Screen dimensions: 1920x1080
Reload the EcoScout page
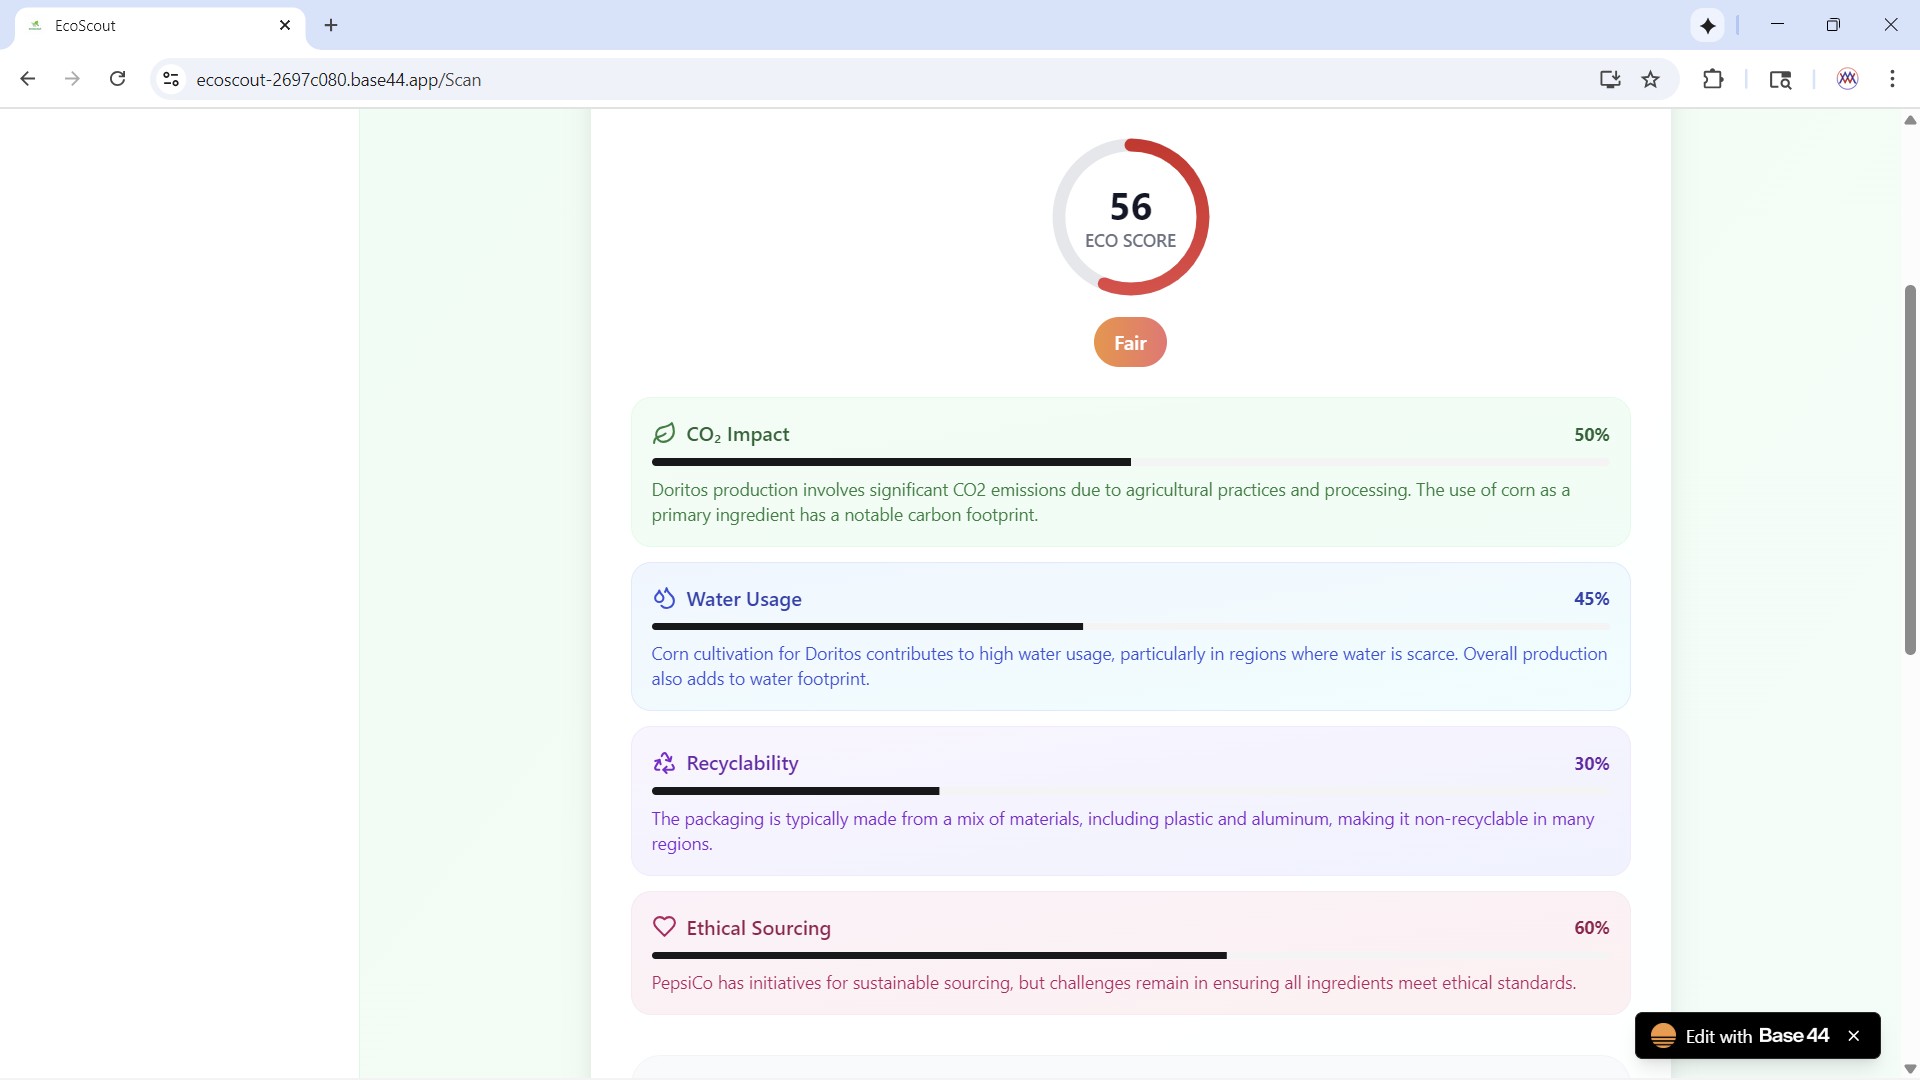[117, 79]
